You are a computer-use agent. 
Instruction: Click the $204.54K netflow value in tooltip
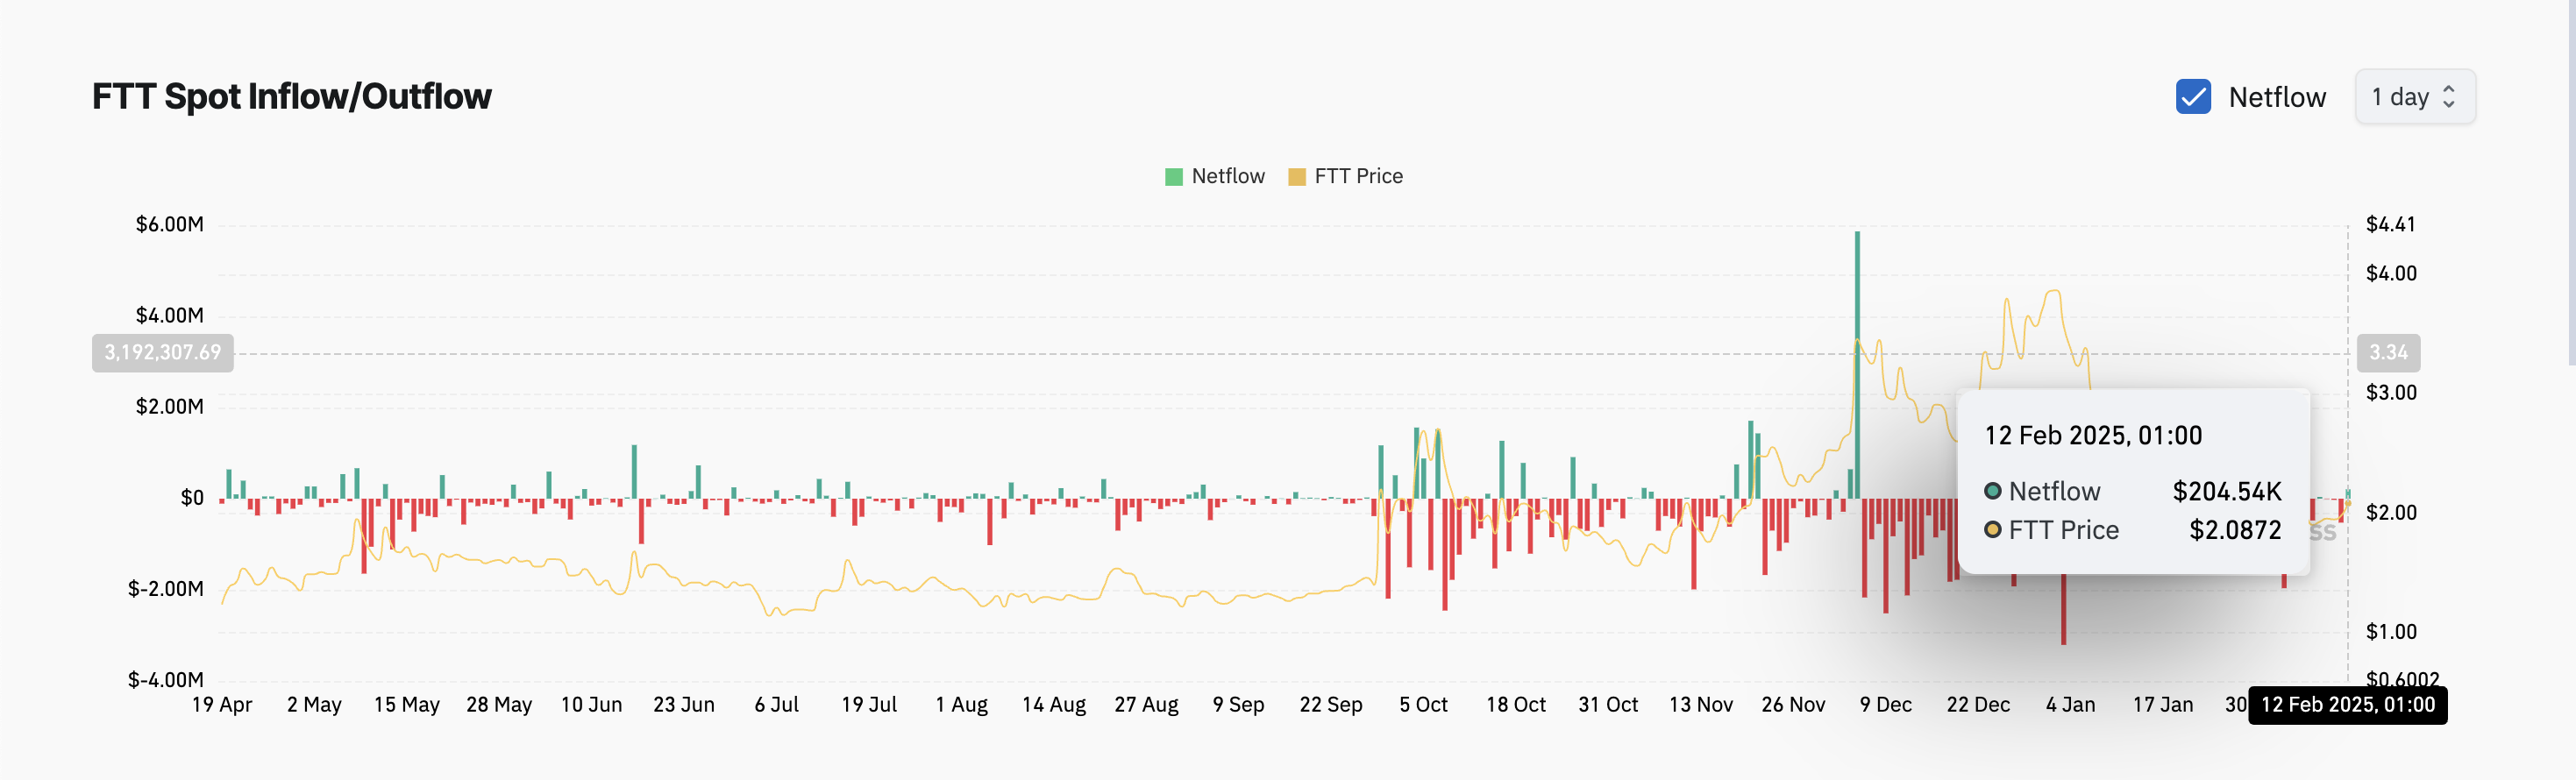[x=2227, y=491]
